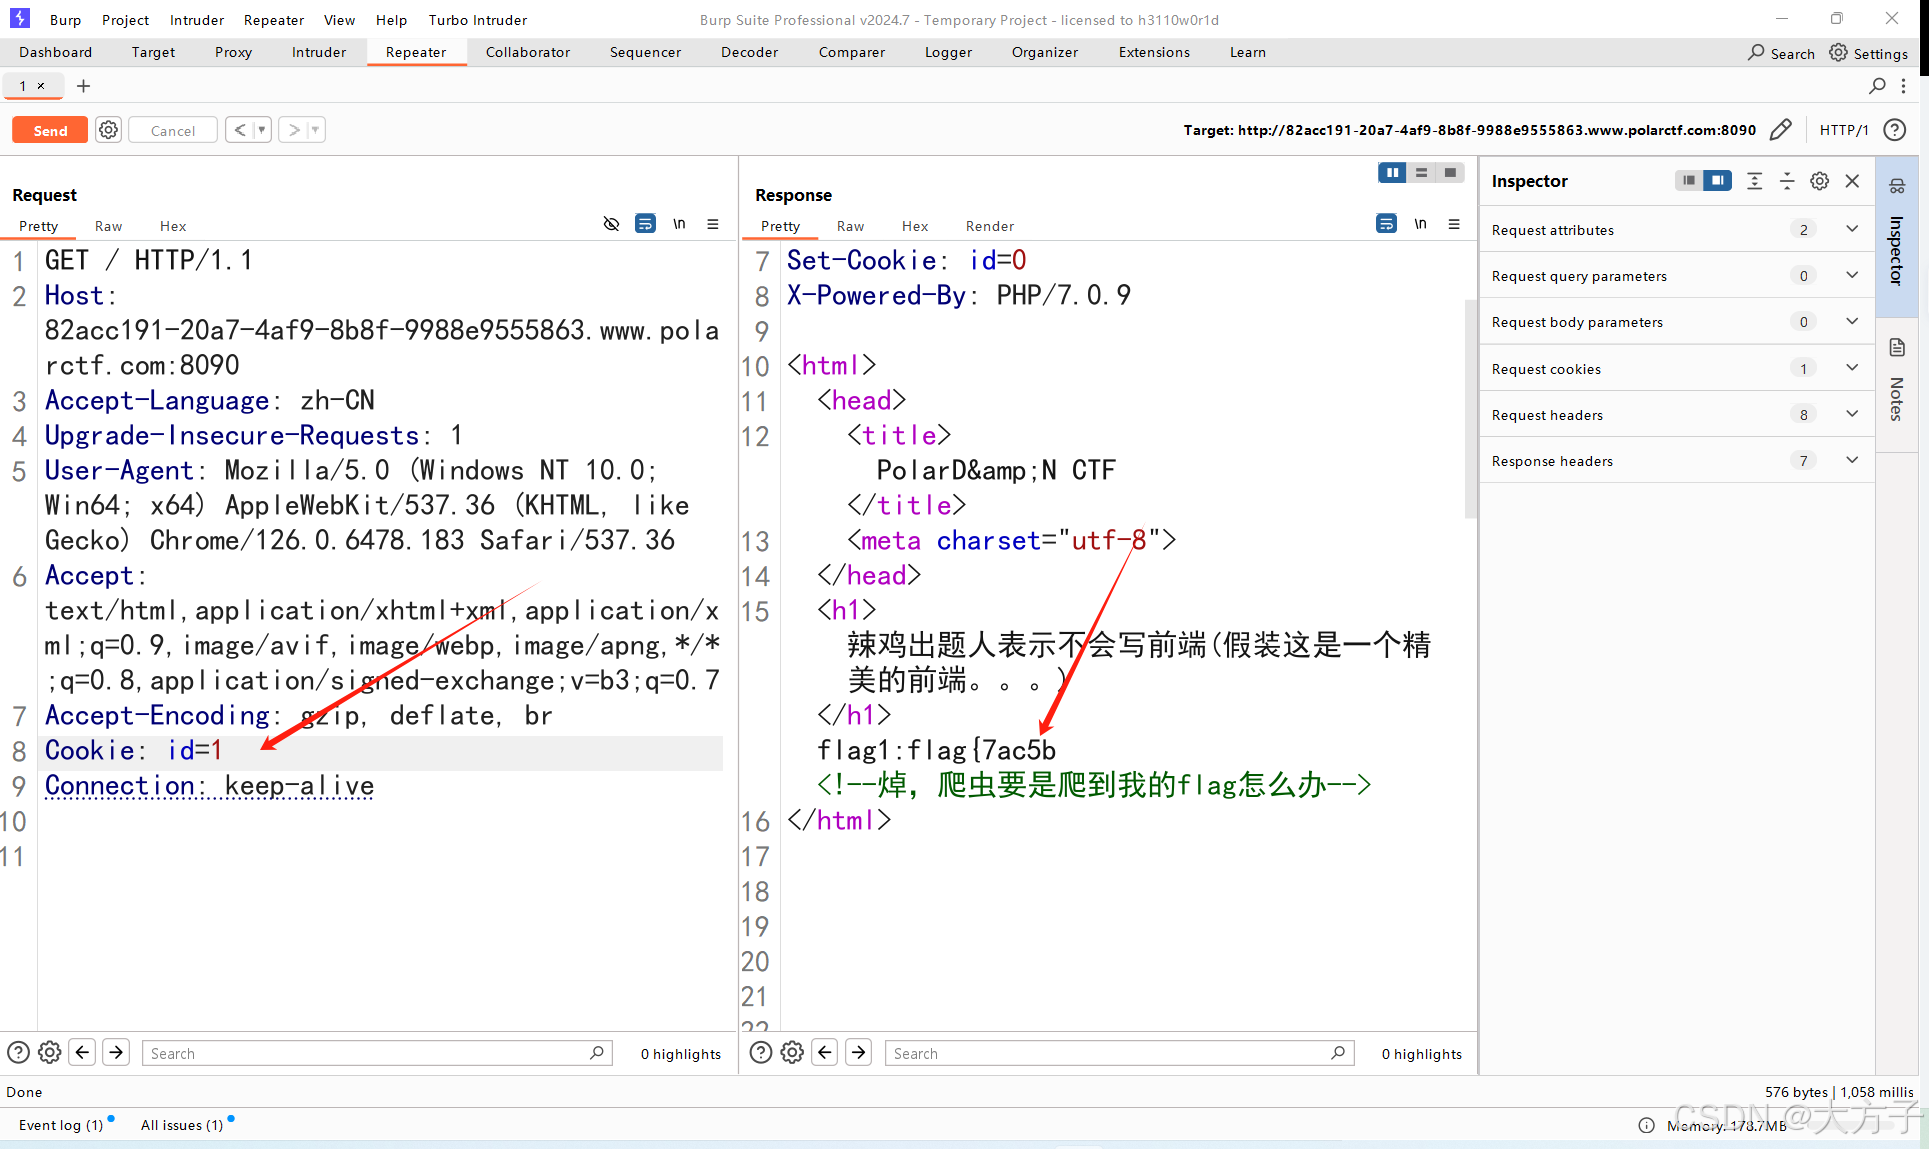Image resolution: width=1929 pixels, height=1149 pixels.
Task: Open history back dropdown arrow
Action: pyautogui.click(x=262, y=130)
